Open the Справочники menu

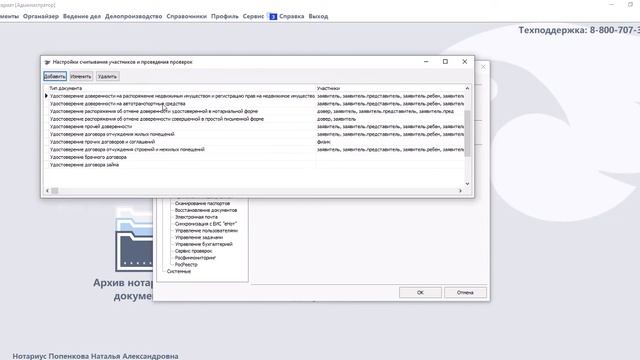click(187, 16)
